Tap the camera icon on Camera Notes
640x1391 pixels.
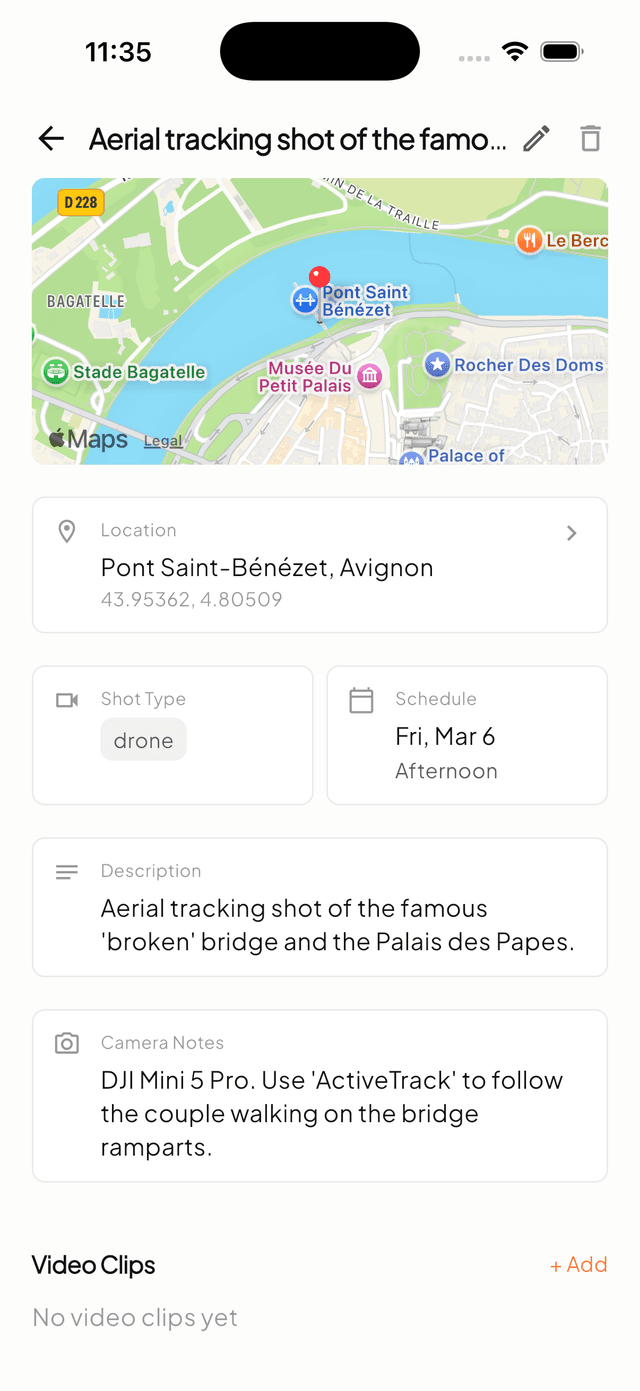click(x=66, y=1043)
